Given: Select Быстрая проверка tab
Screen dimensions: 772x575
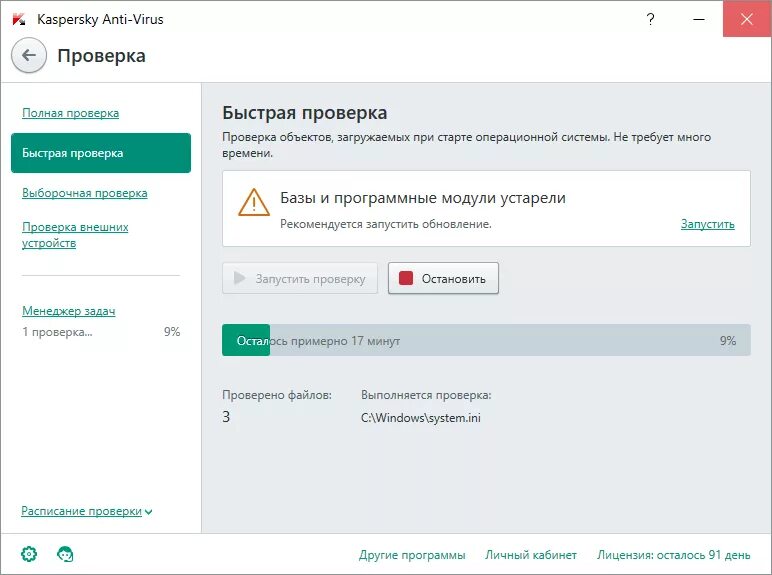Looking at the screenshot, I should pyautogui.click(x=101, y=153).
